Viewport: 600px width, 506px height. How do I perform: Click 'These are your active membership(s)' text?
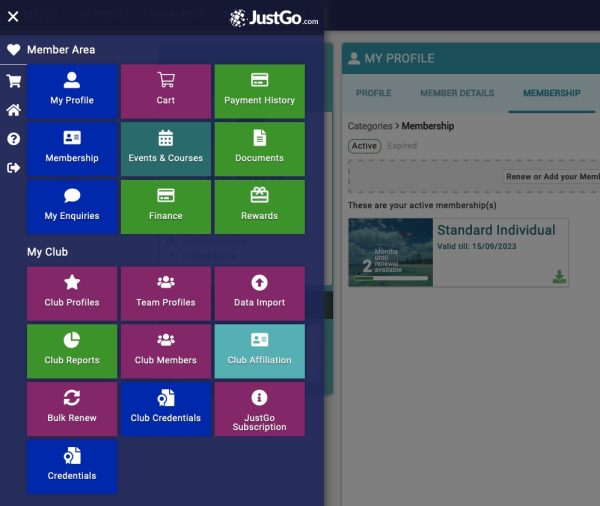click(x=422, y=205)
